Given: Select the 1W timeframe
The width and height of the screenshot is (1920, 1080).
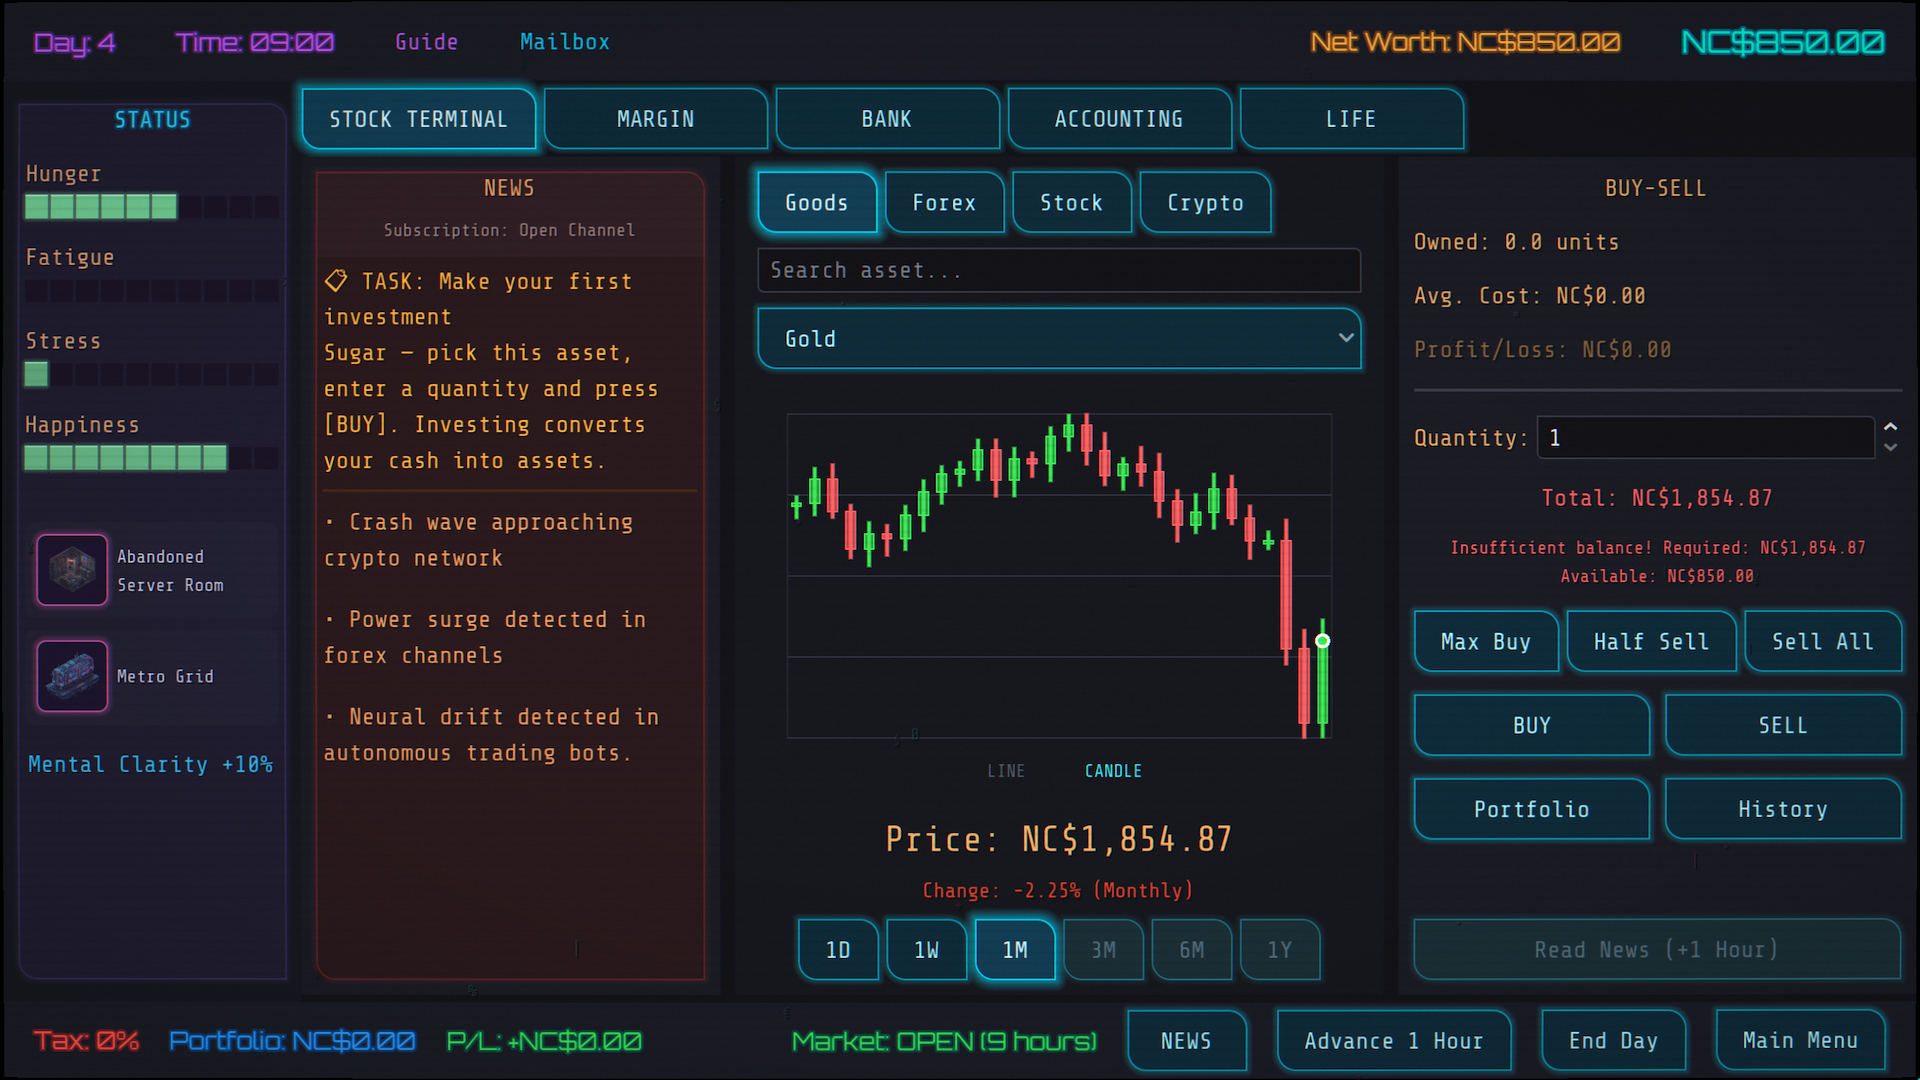Looking at the screenshot, I should tap(927, 950).
